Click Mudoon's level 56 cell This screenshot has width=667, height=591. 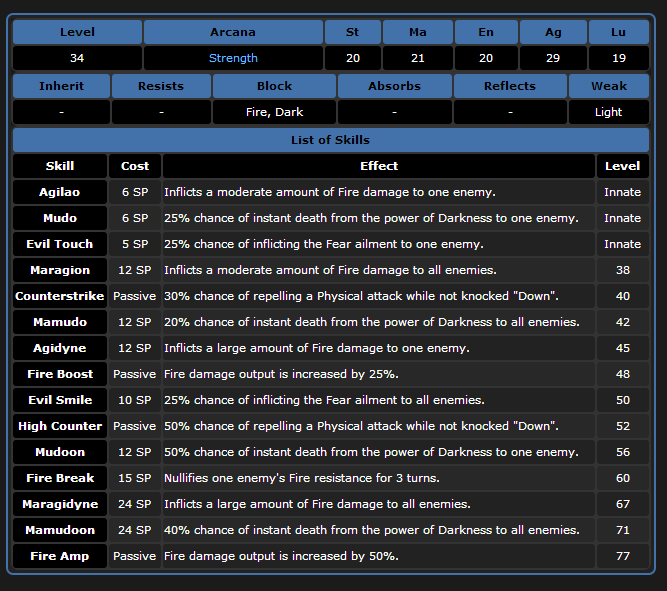pyautogui.click(x=623, y=452)
